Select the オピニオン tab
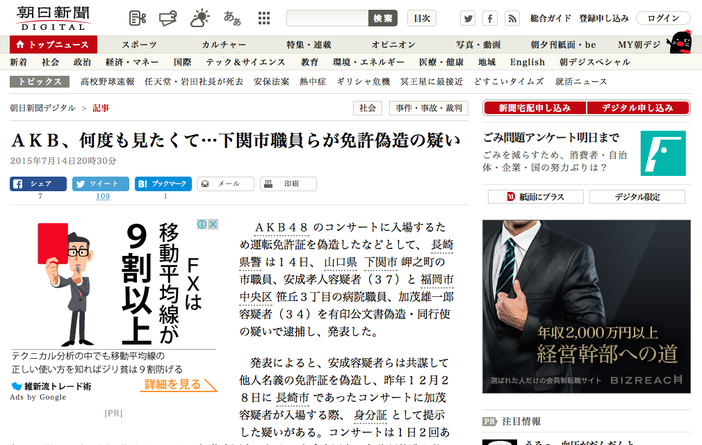Screen dimensions: 702x445 (393, 45)
